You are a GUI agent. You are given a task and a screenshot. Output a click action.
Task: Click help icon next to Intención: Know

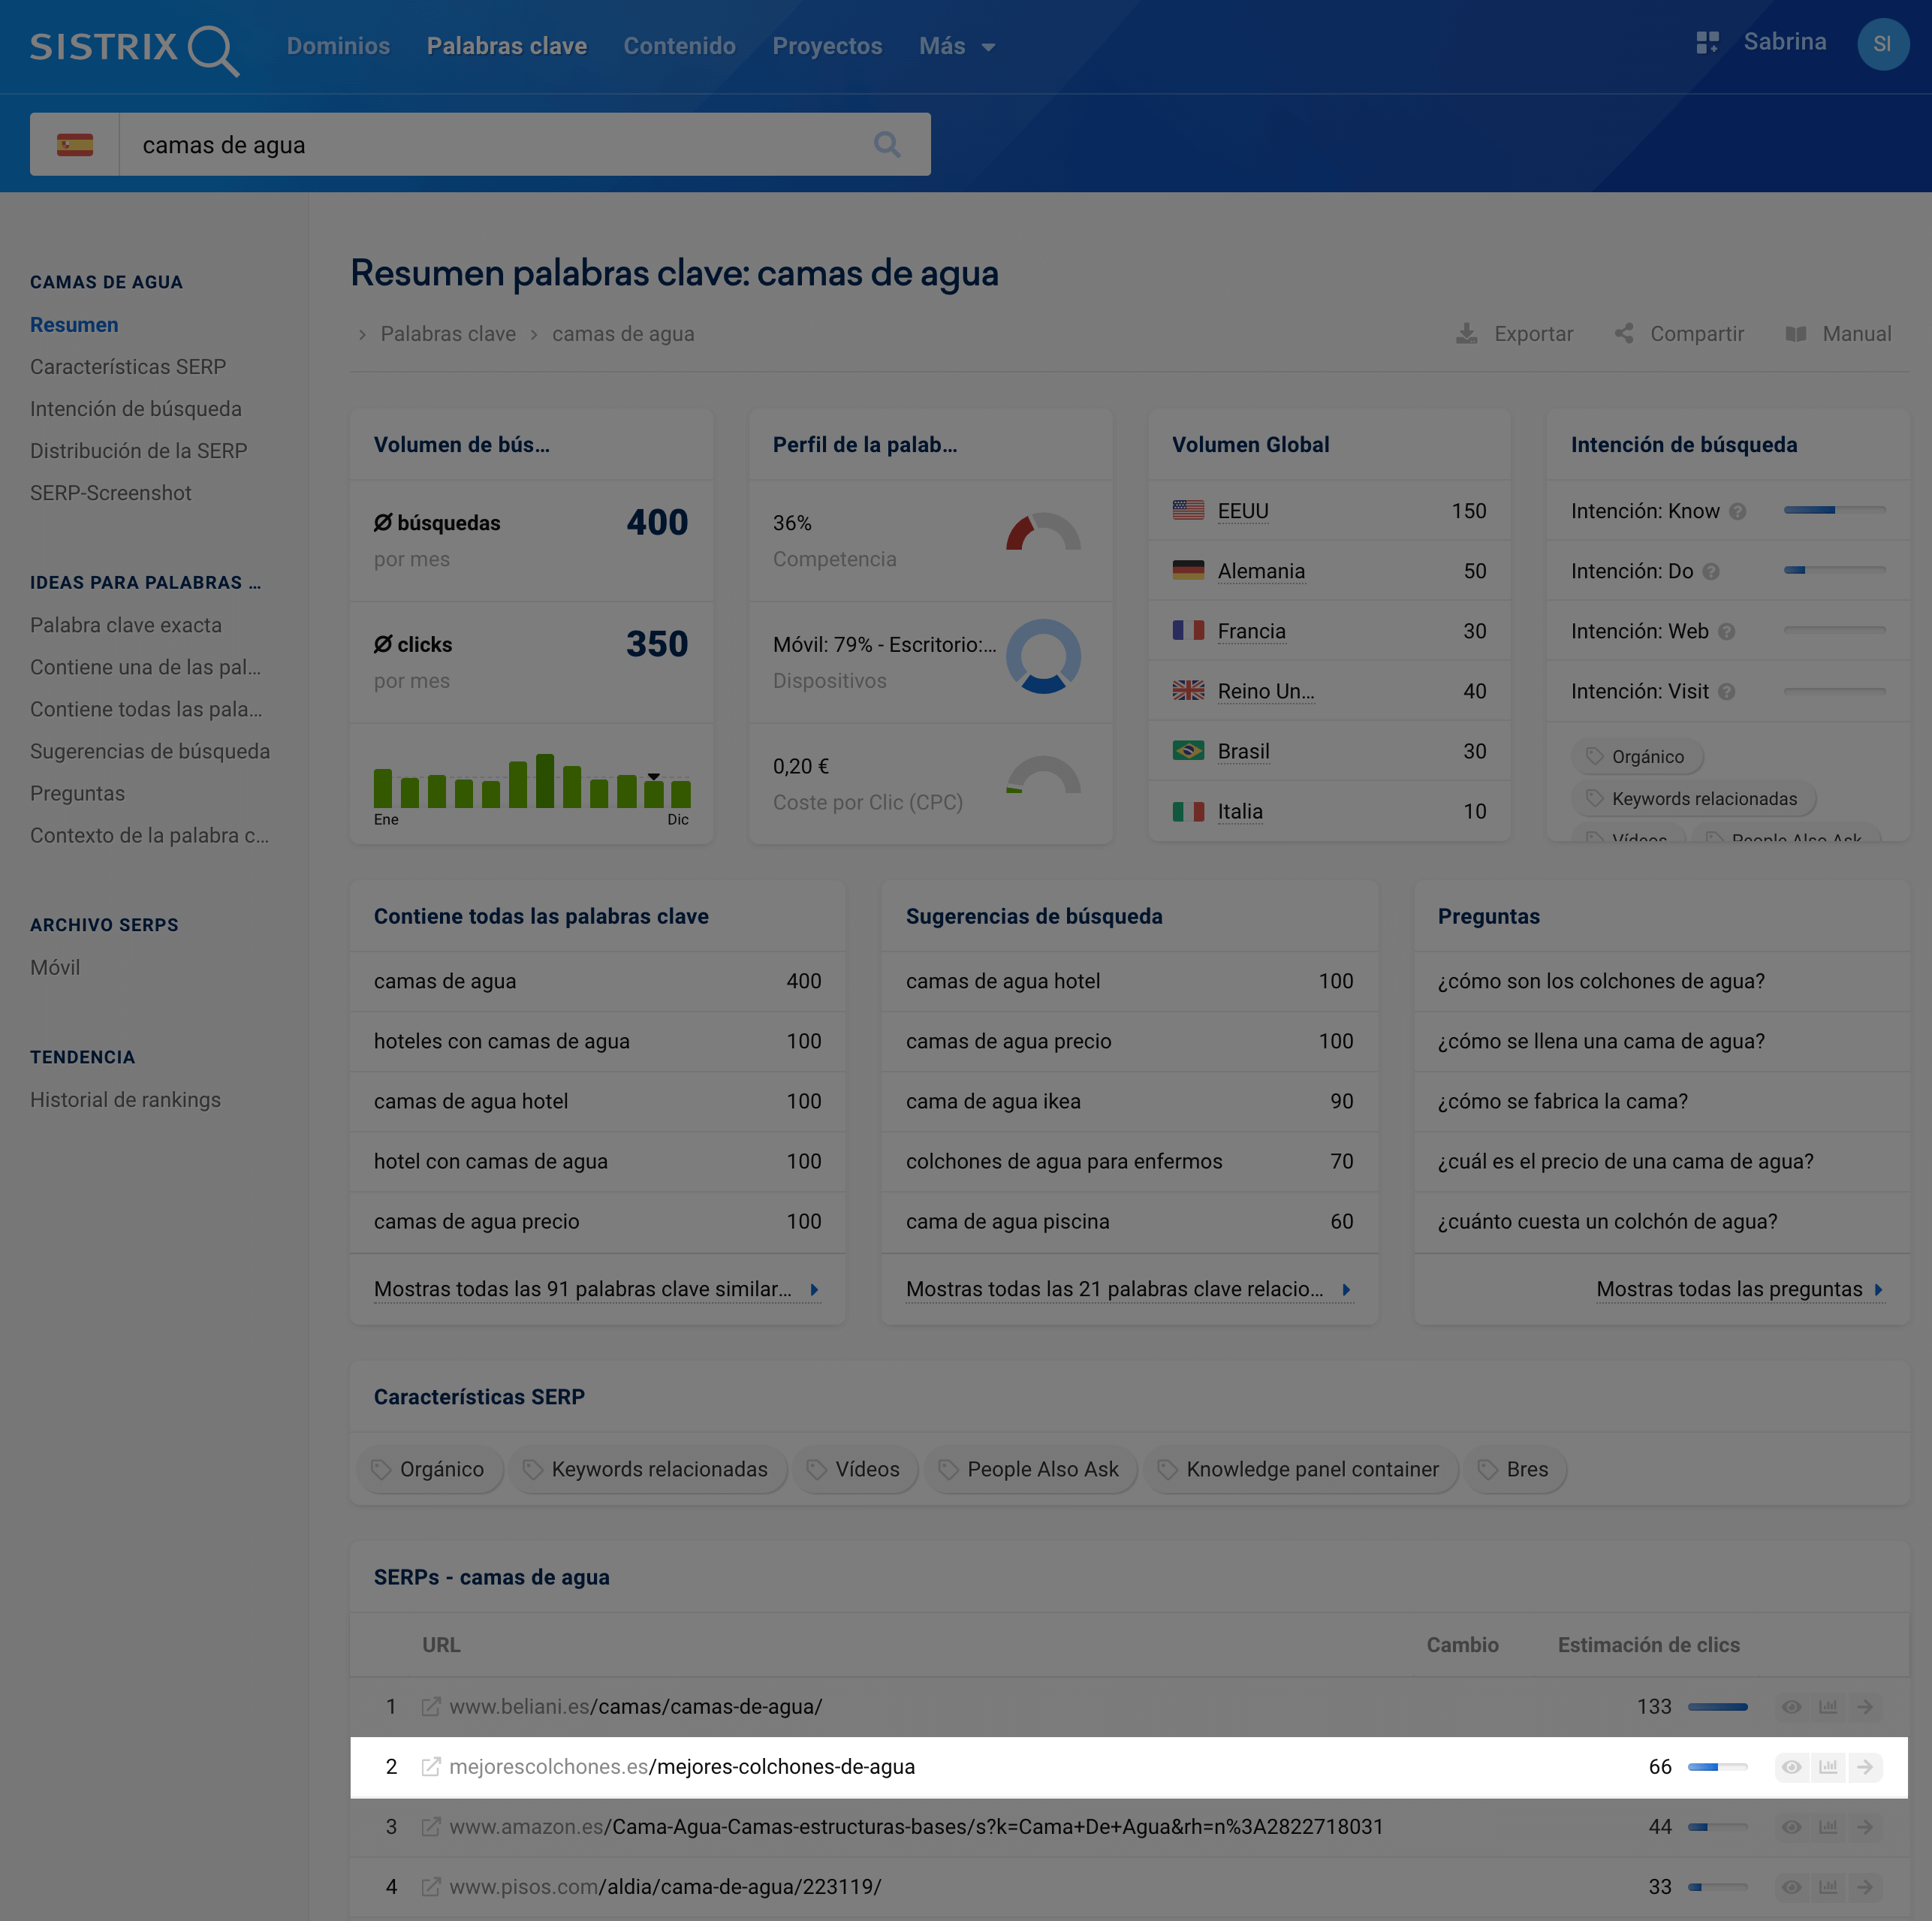pos(1738,512)
